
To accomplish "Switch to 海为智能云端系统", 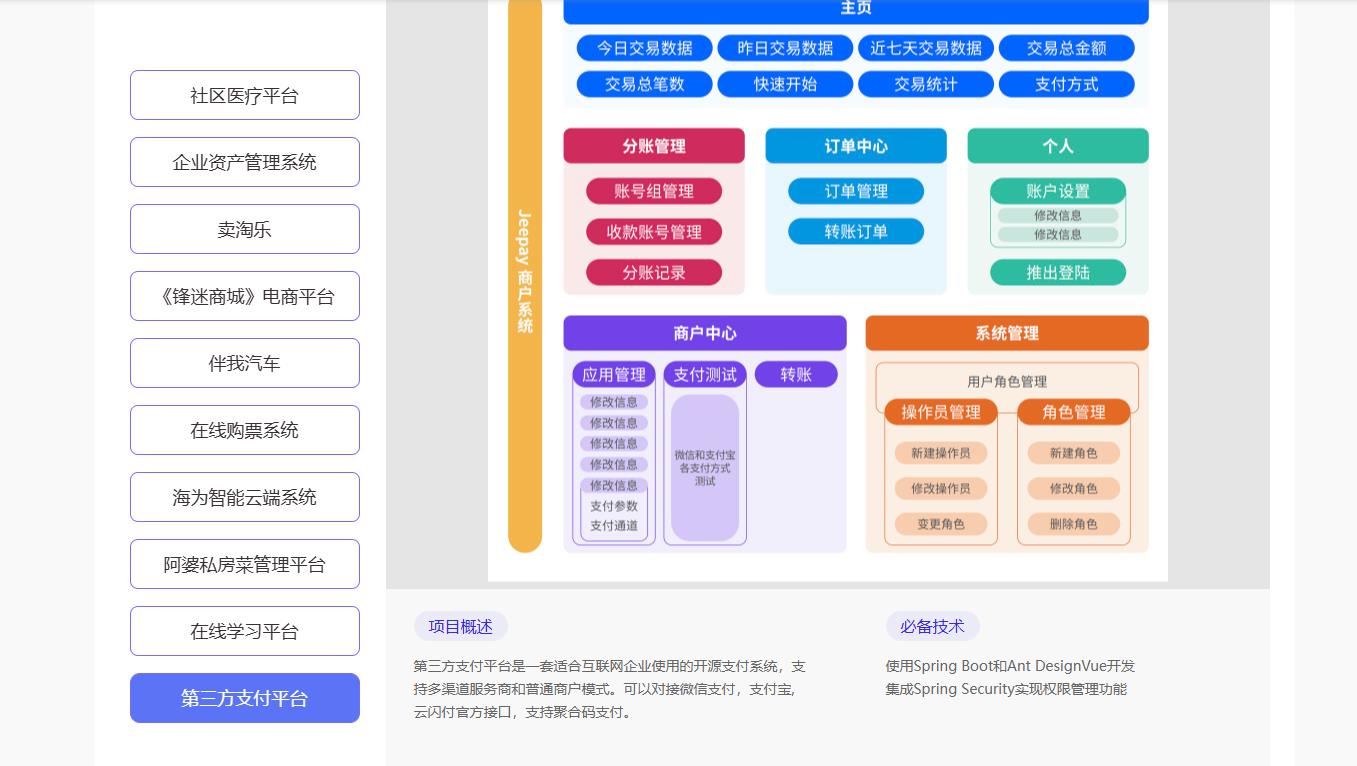I will coord(244,497).
